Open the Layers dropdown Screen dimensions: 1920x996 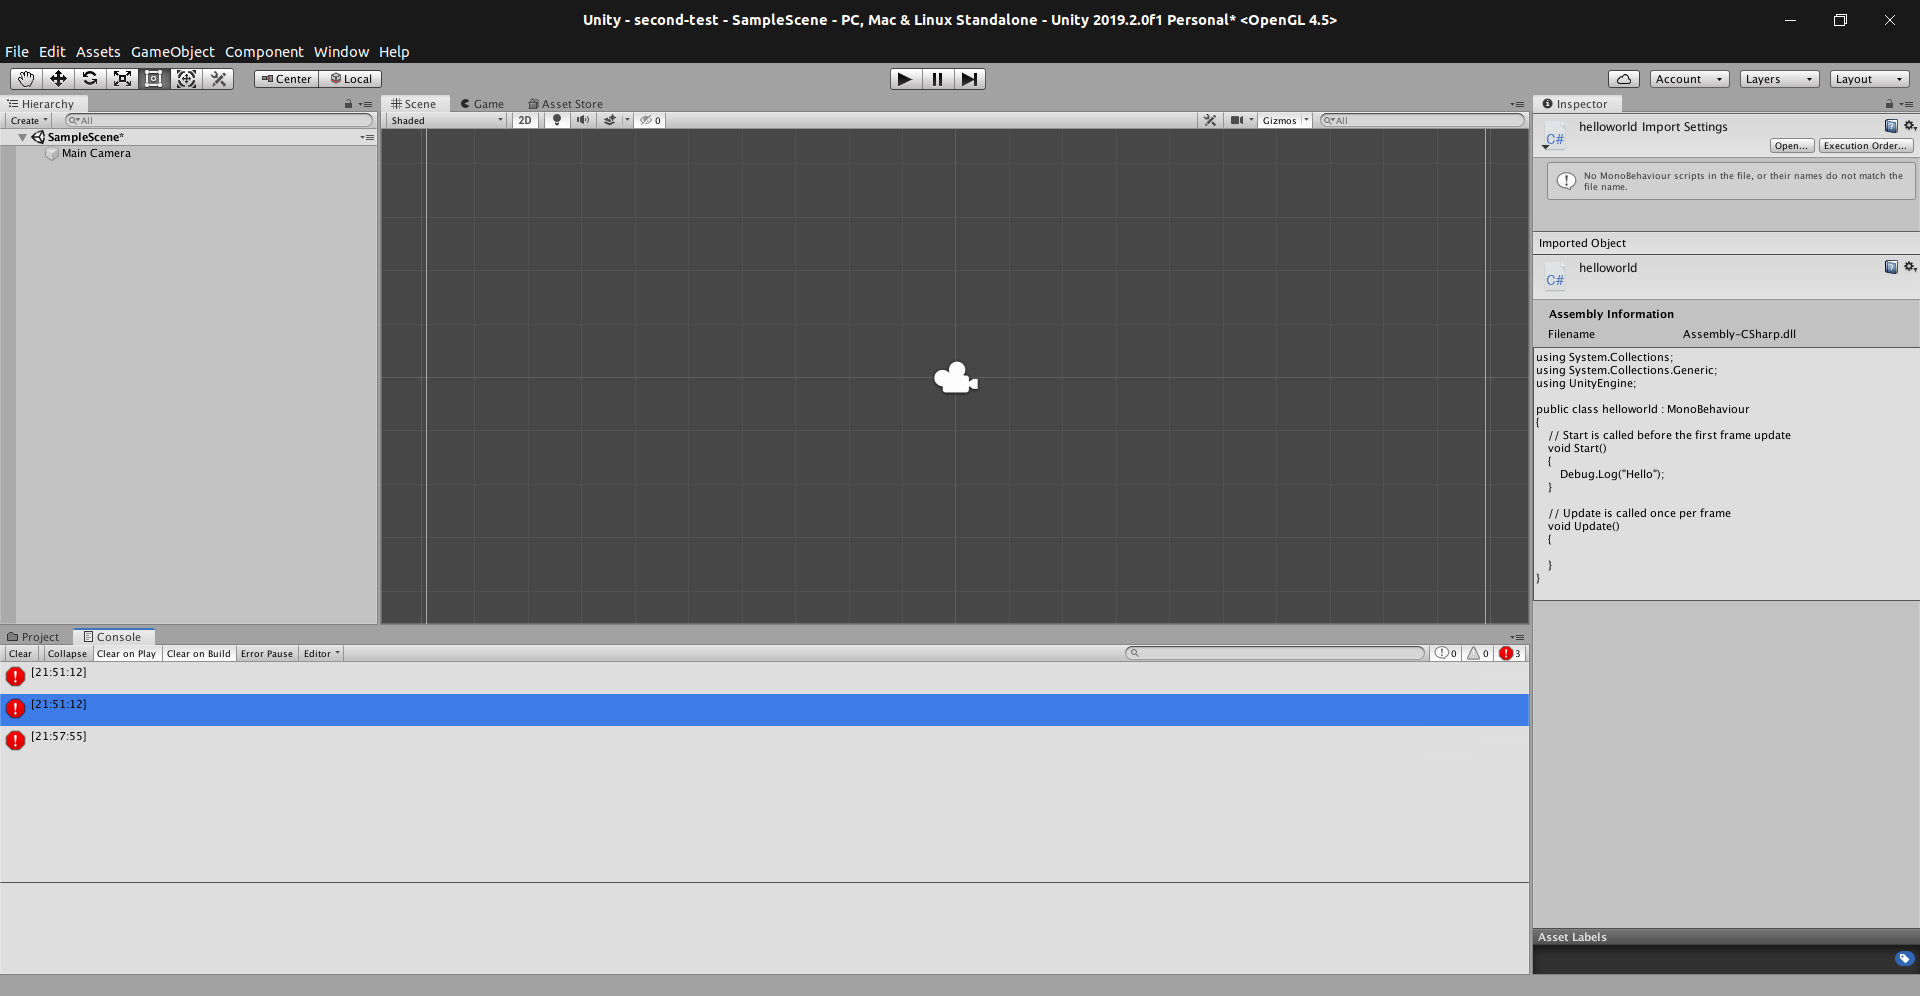[1779, 79]
